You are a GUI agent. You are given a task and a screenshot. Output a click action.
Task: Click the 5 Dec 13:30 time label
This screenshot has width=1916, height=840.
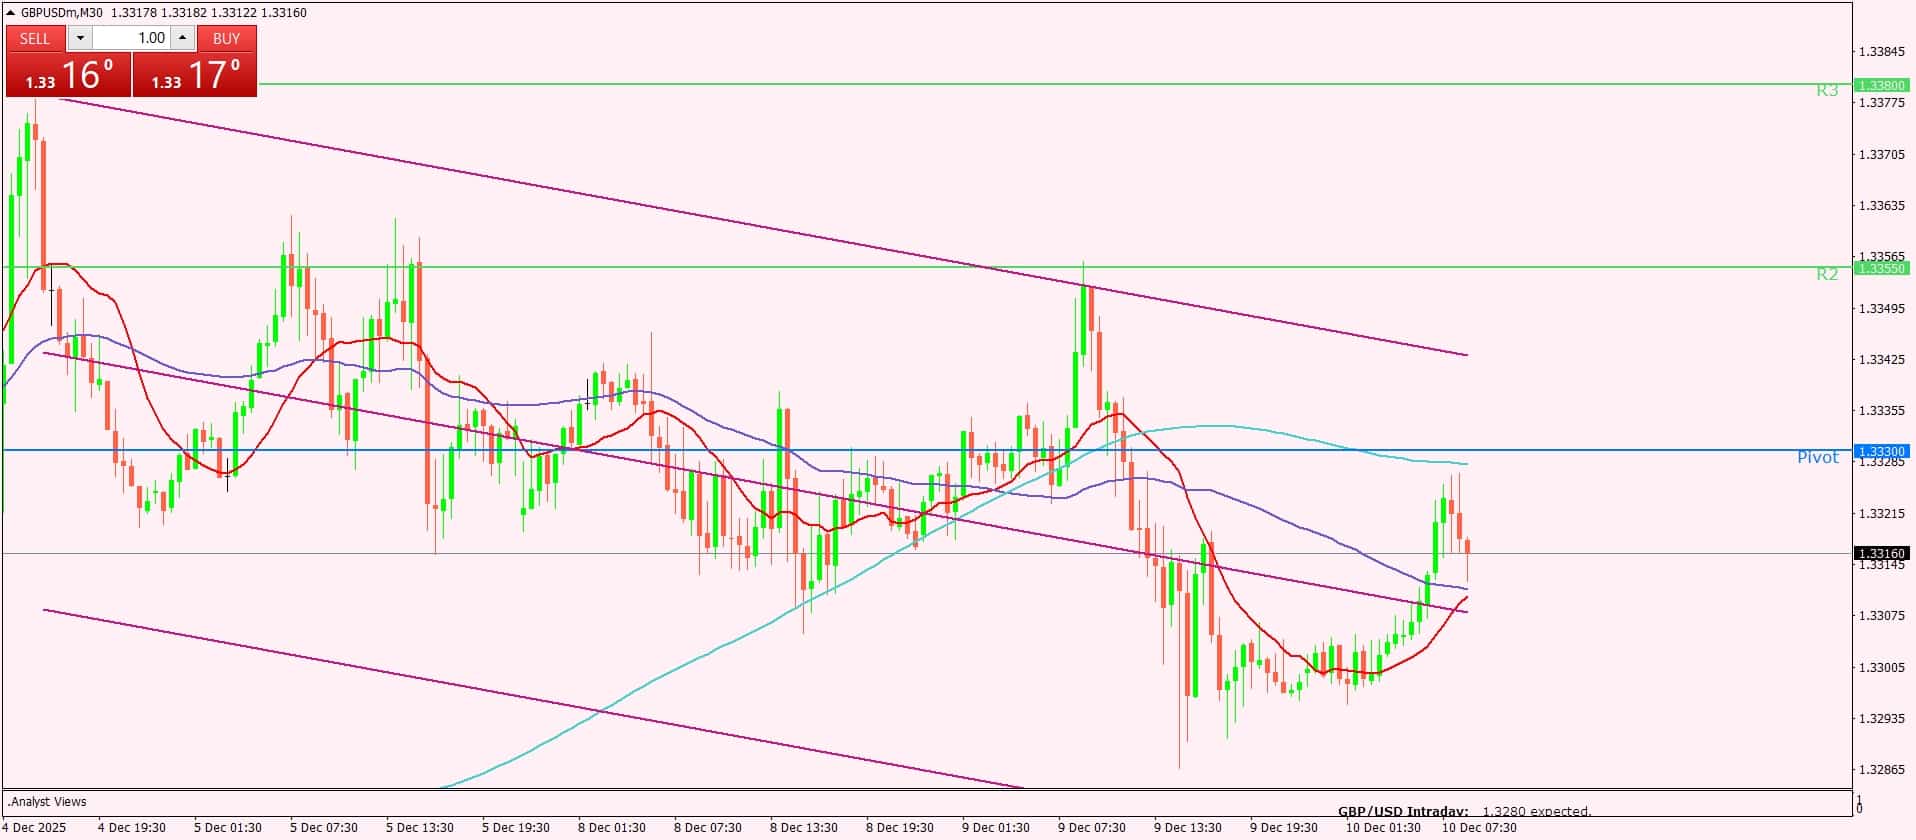pos(420,827)
